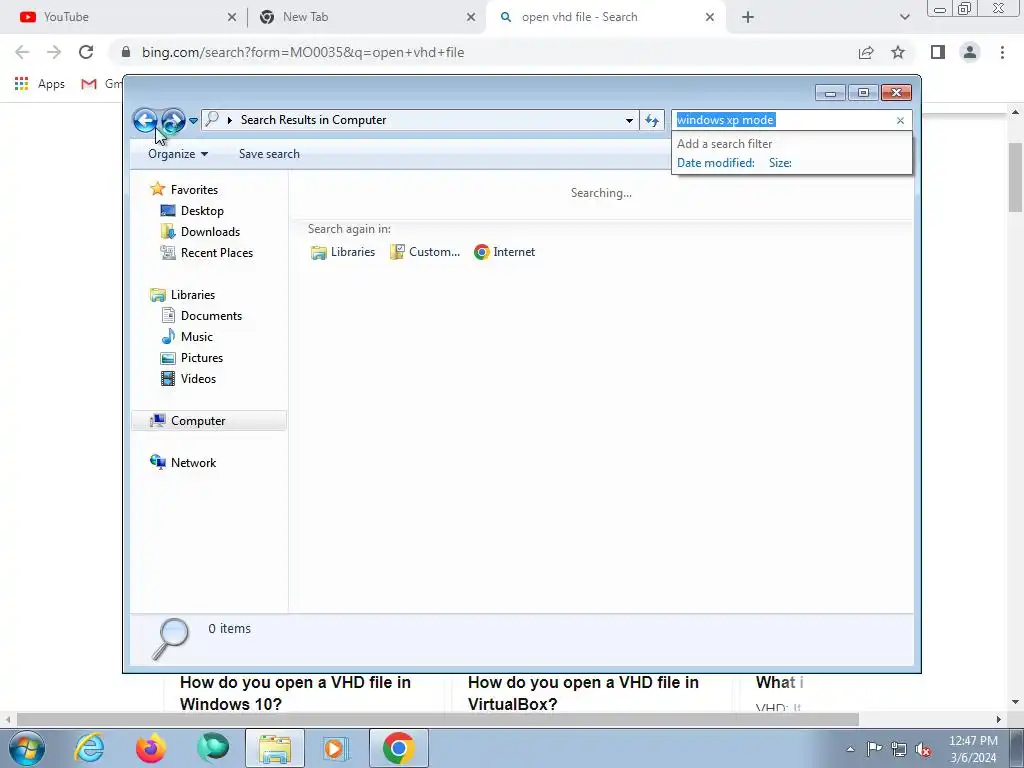Open the Gmail bookmark
This screenshot has height=768, width=1024.
click(x=101, y=84)
